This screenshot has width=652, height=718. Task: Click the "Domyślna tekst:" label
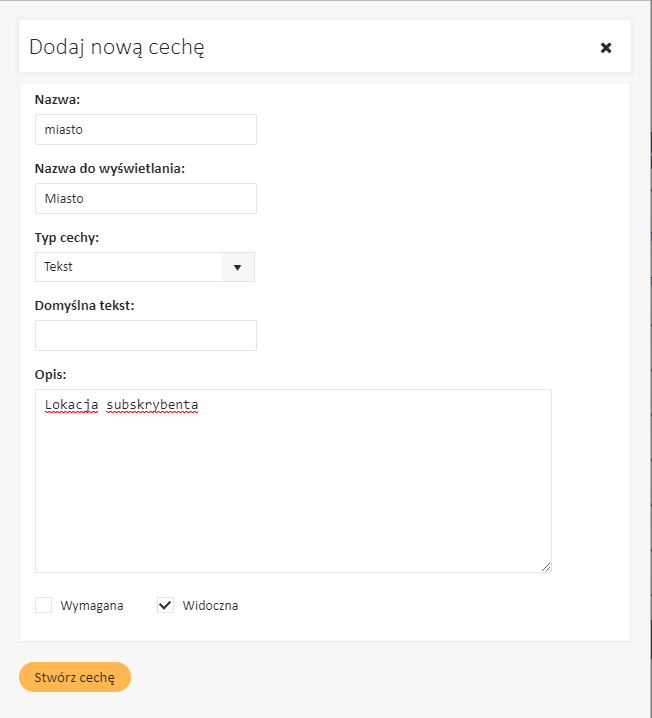(x=84, y=305)
